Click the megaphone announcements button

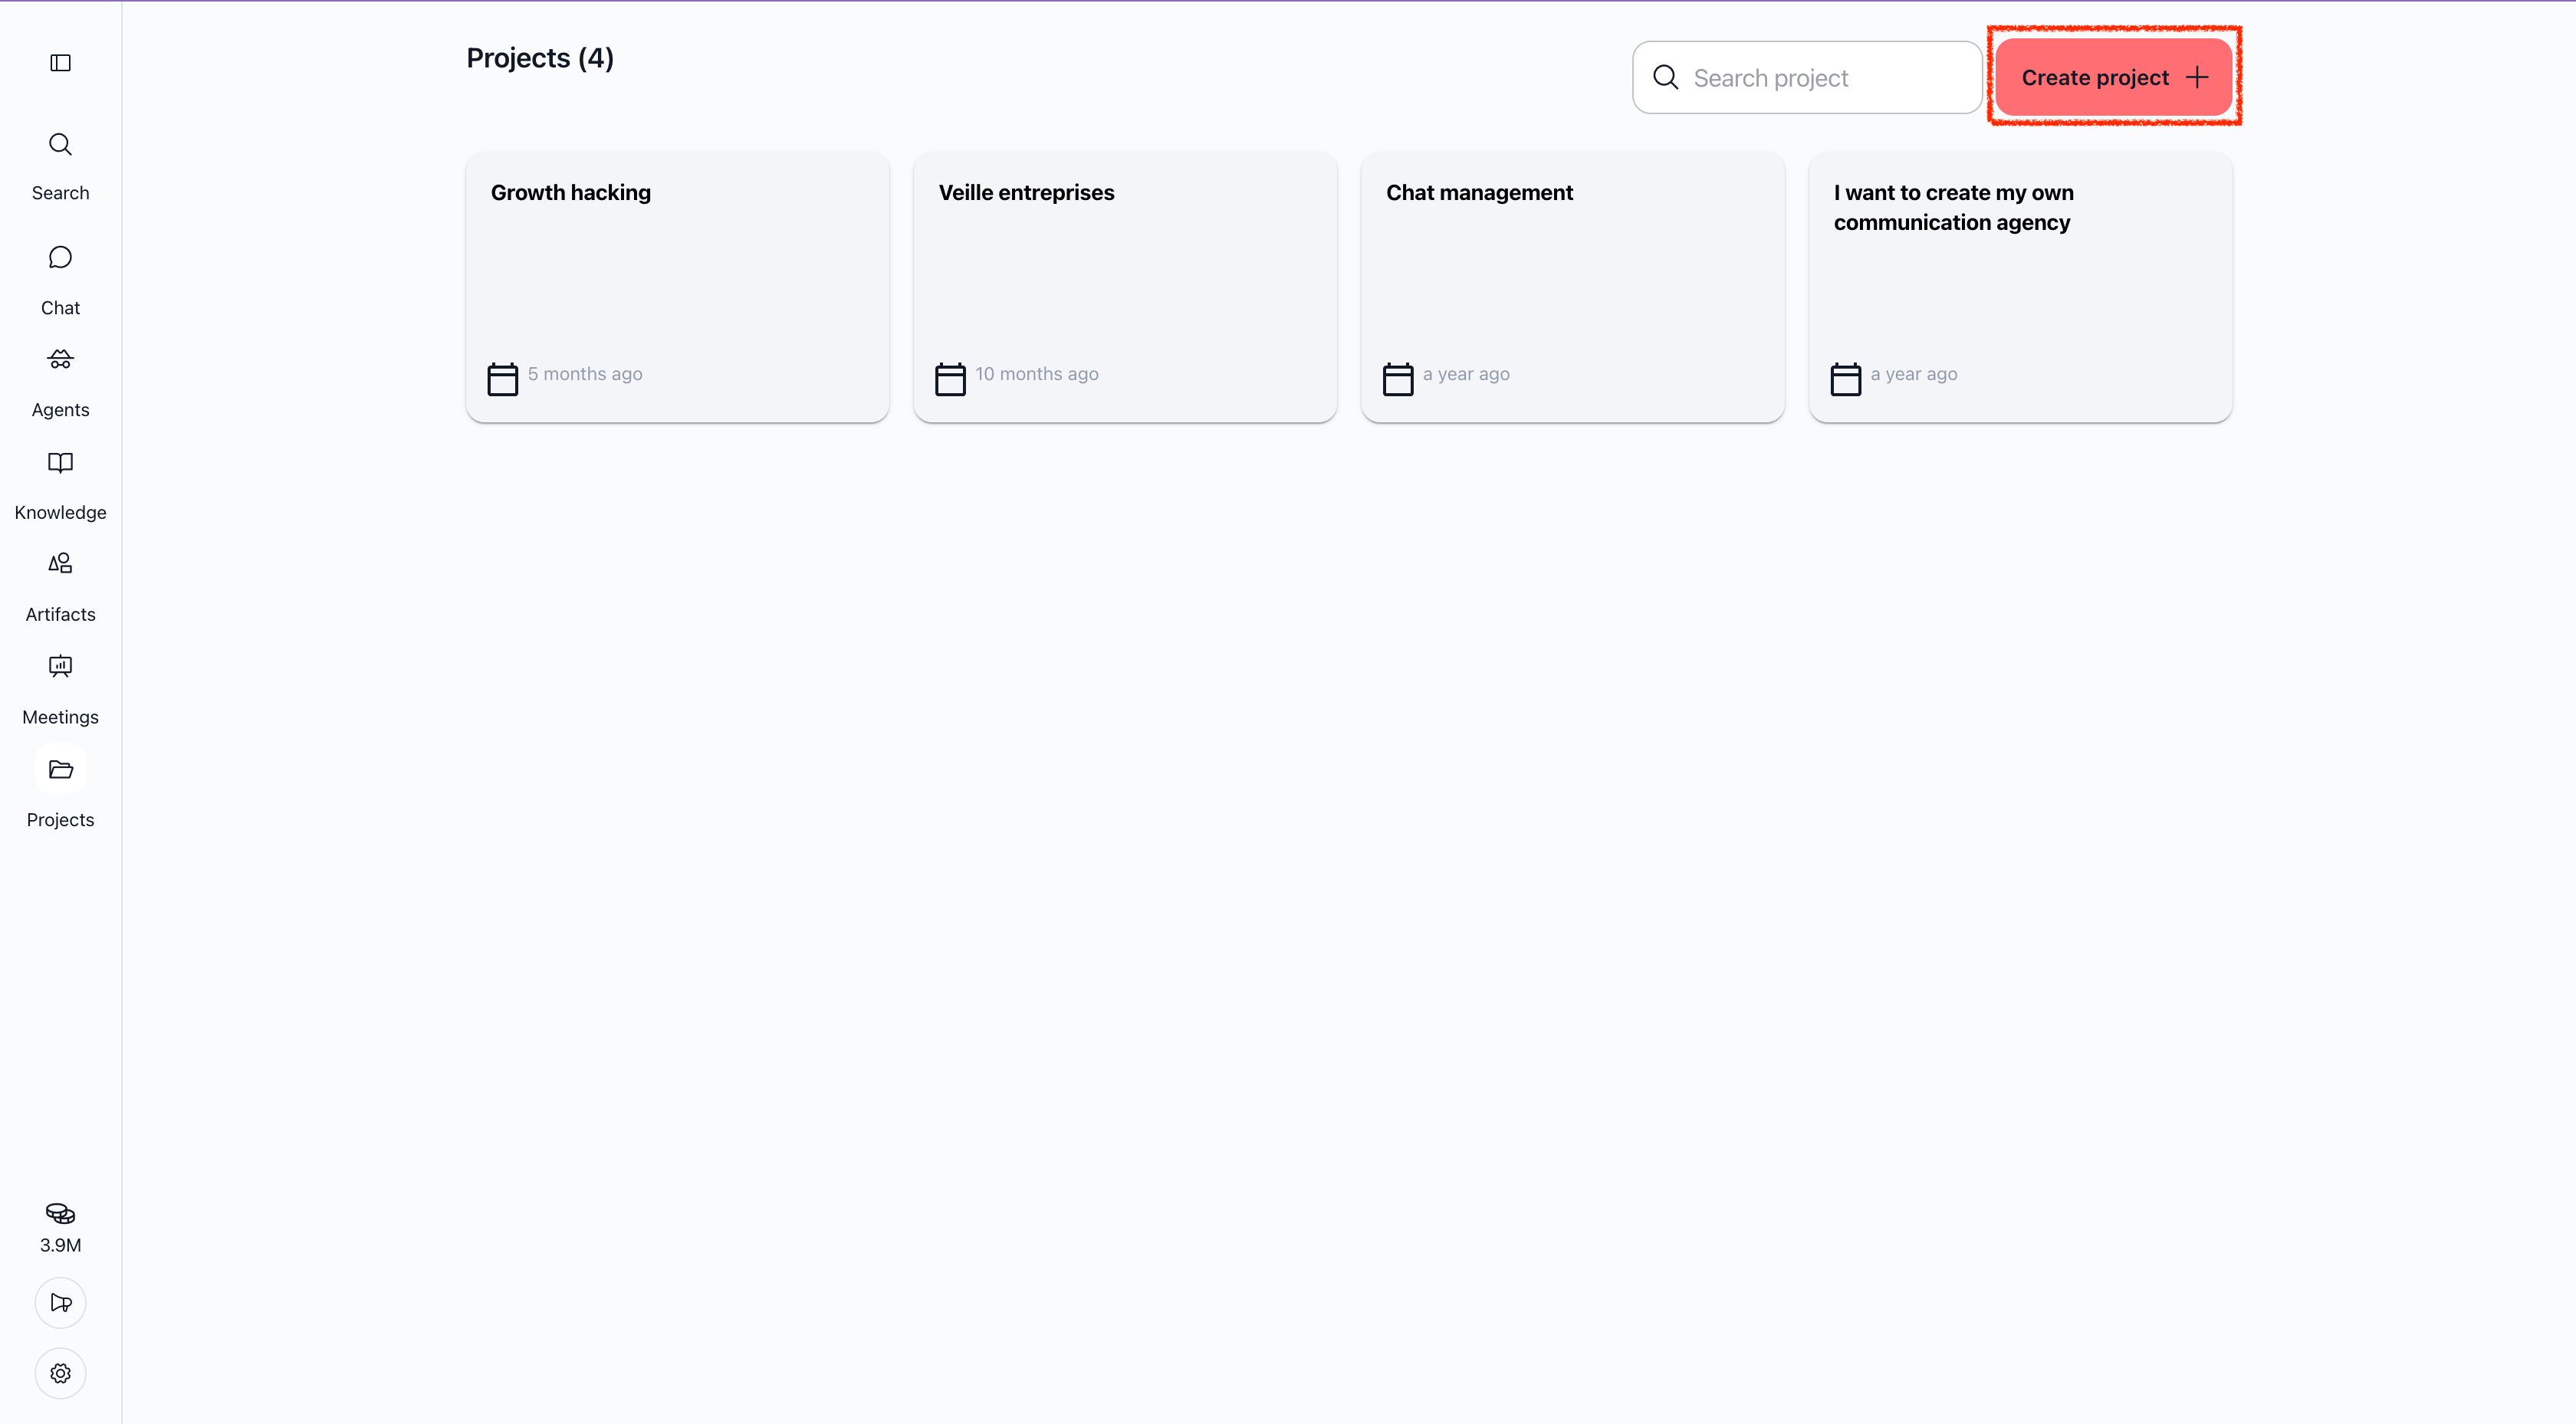(60, 1303)
